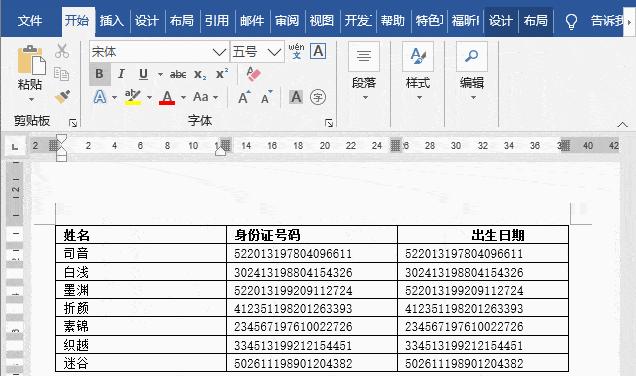
Task: Open the 段落 paragraph group button
Action: click(x=364, y=72)
